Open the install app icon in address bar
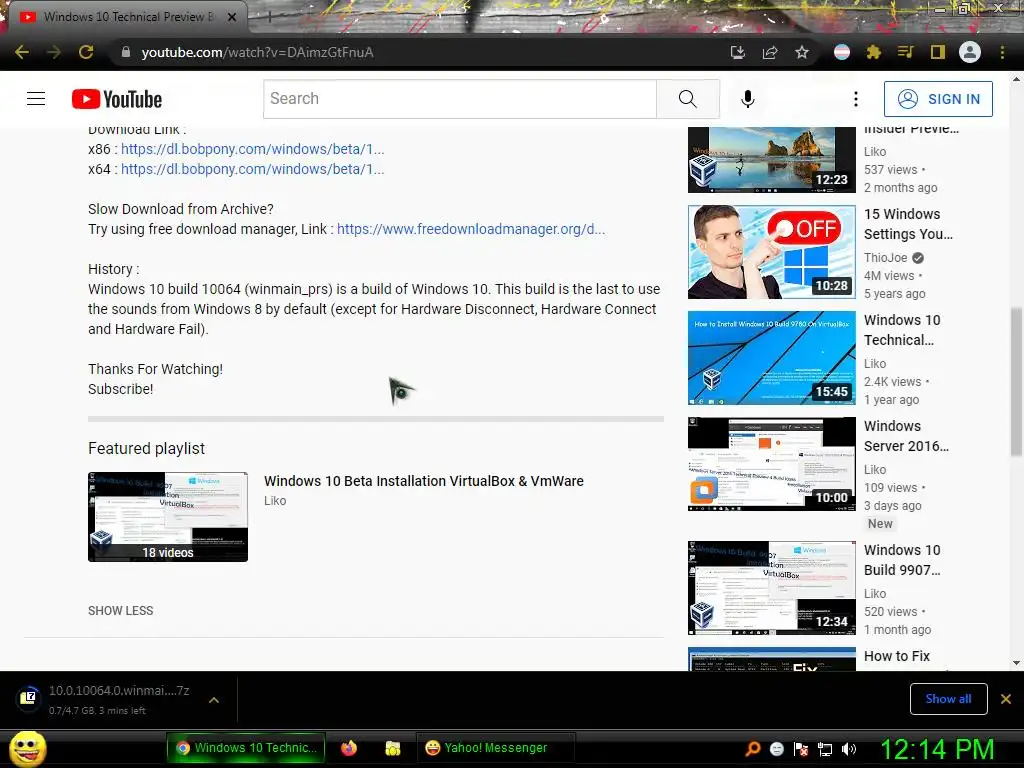This screenshot has width=1024, height=768. (737, 52)
